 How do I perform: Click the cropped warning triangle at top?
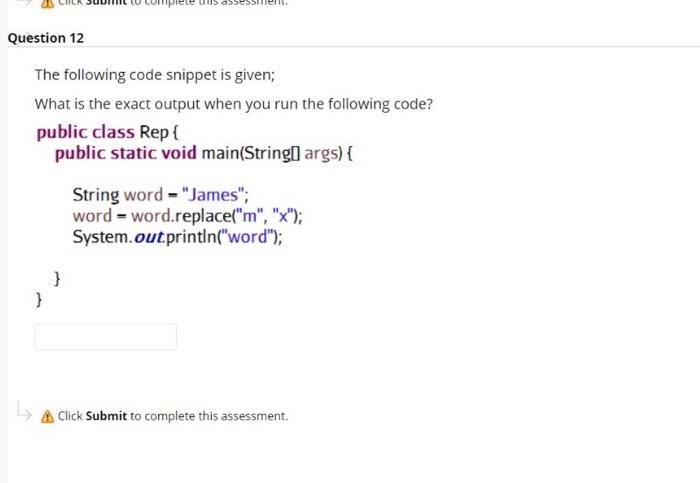click(x=47, y=4)
